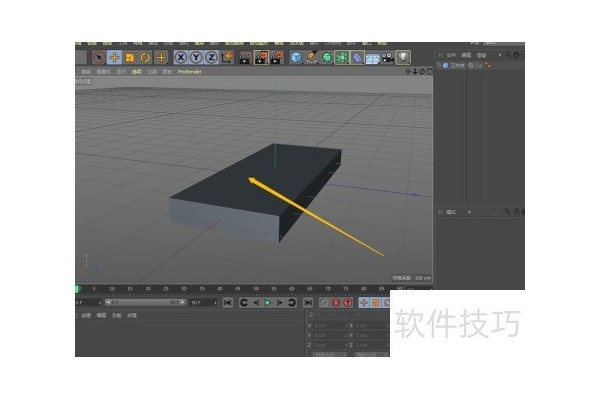Open the green subdivision generator icon
Screen dimensions: 600x400
click(327, 58)
